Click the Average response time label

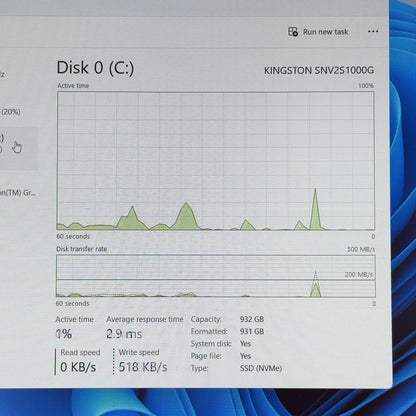pos(145,319)
